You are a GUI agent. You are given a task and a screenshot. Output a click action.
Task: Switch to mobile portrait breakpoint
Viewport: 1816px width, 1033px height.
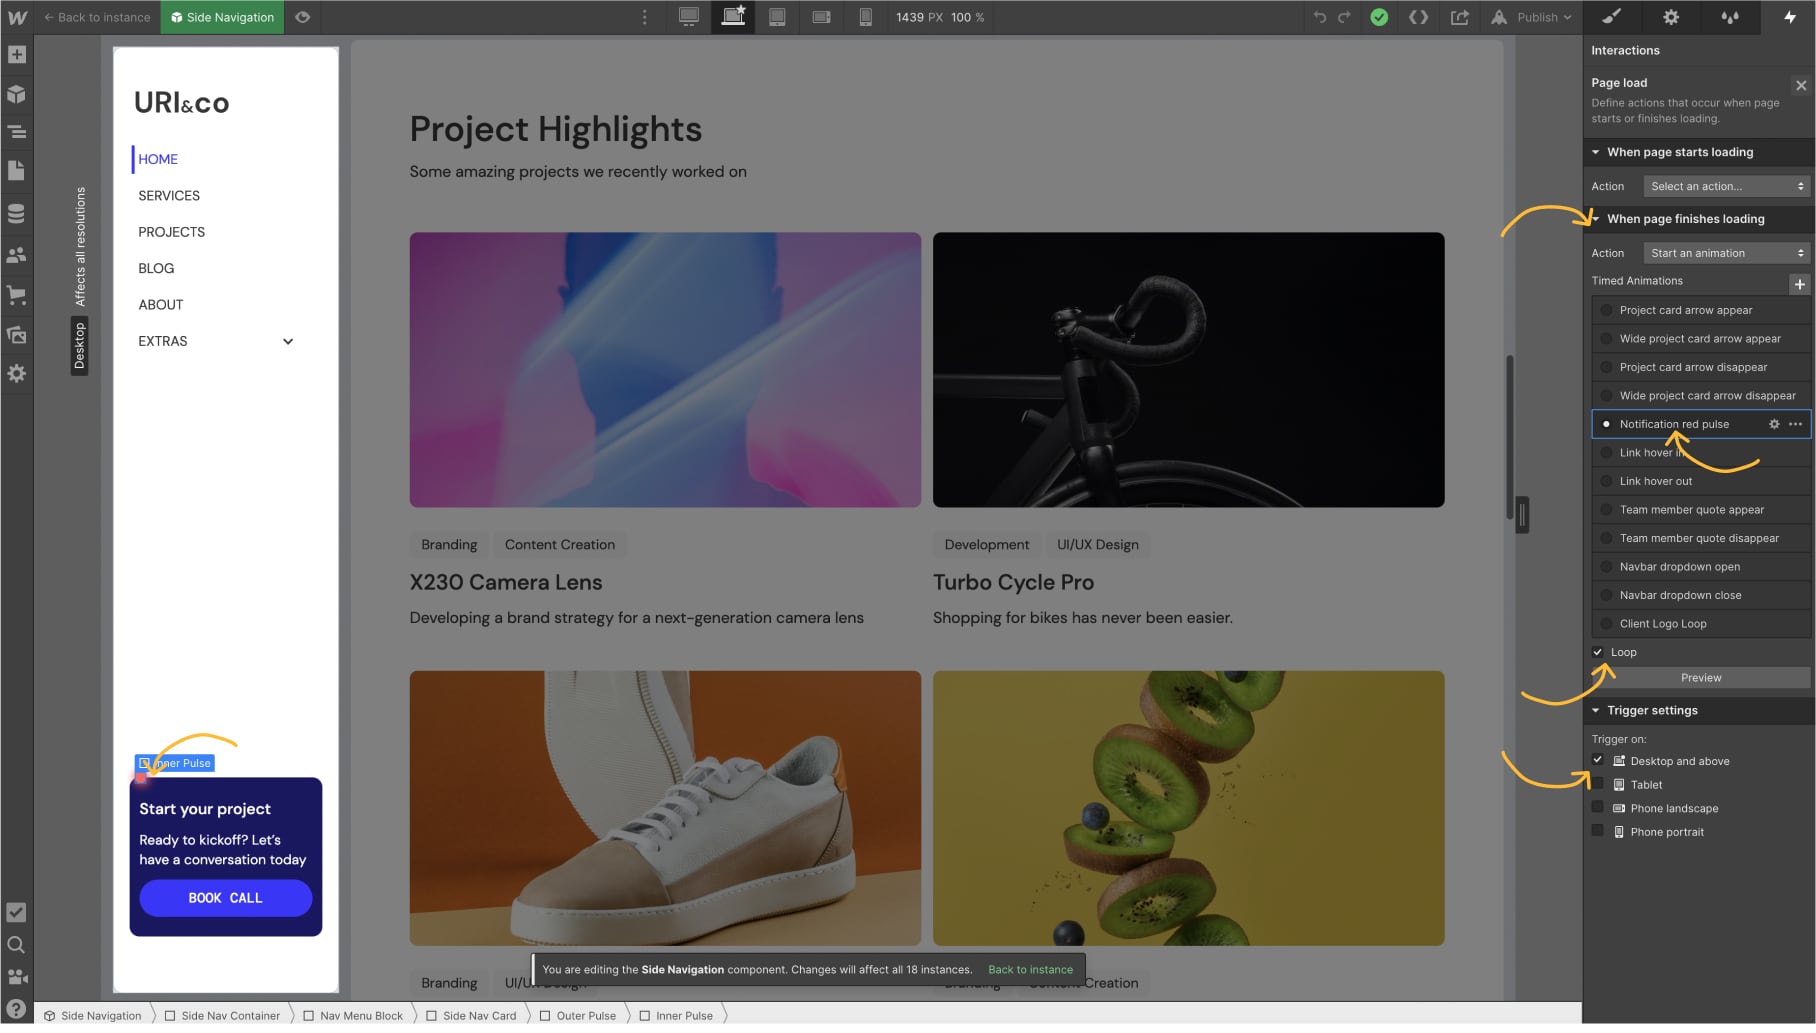point(865,17)
